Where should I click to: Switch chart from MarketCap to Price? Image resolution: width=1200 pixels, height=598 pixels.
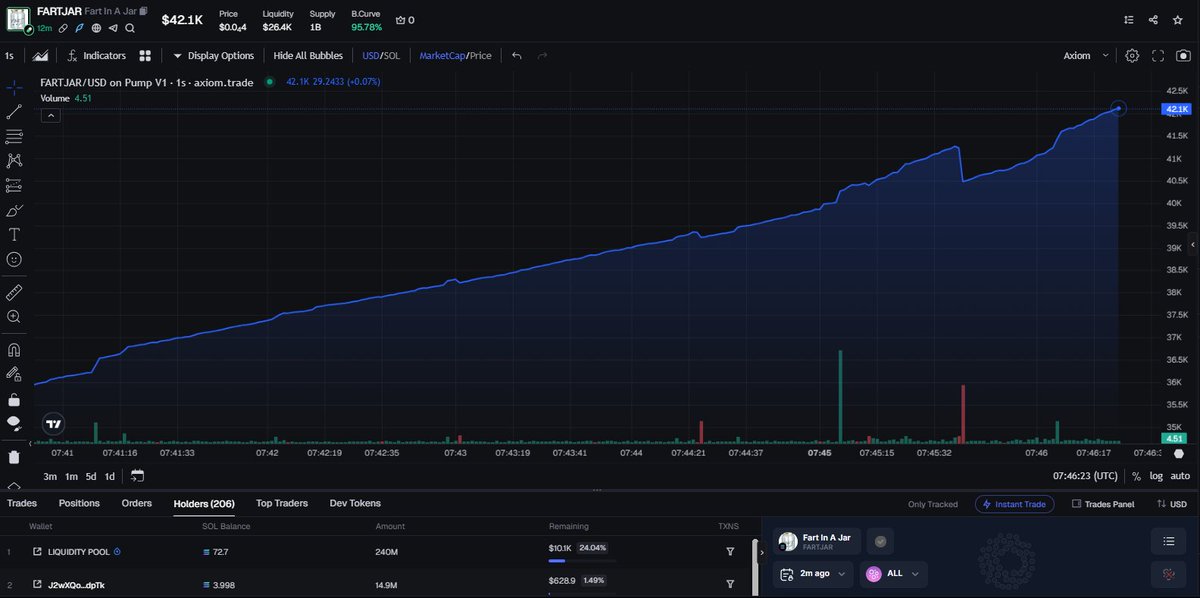click(x=481, y=56)
